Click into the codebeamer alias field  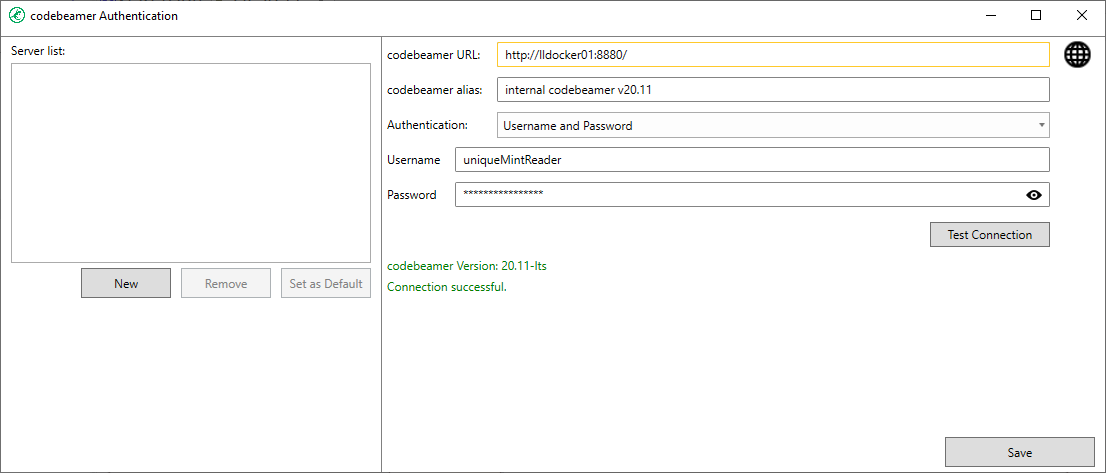[773, 90]
